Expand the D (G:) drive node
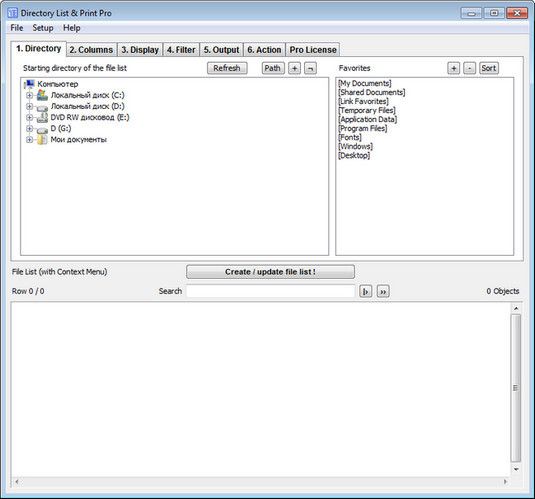Image resolution: width=535 pixels, height=499 pixels. (x=30, y=129)
